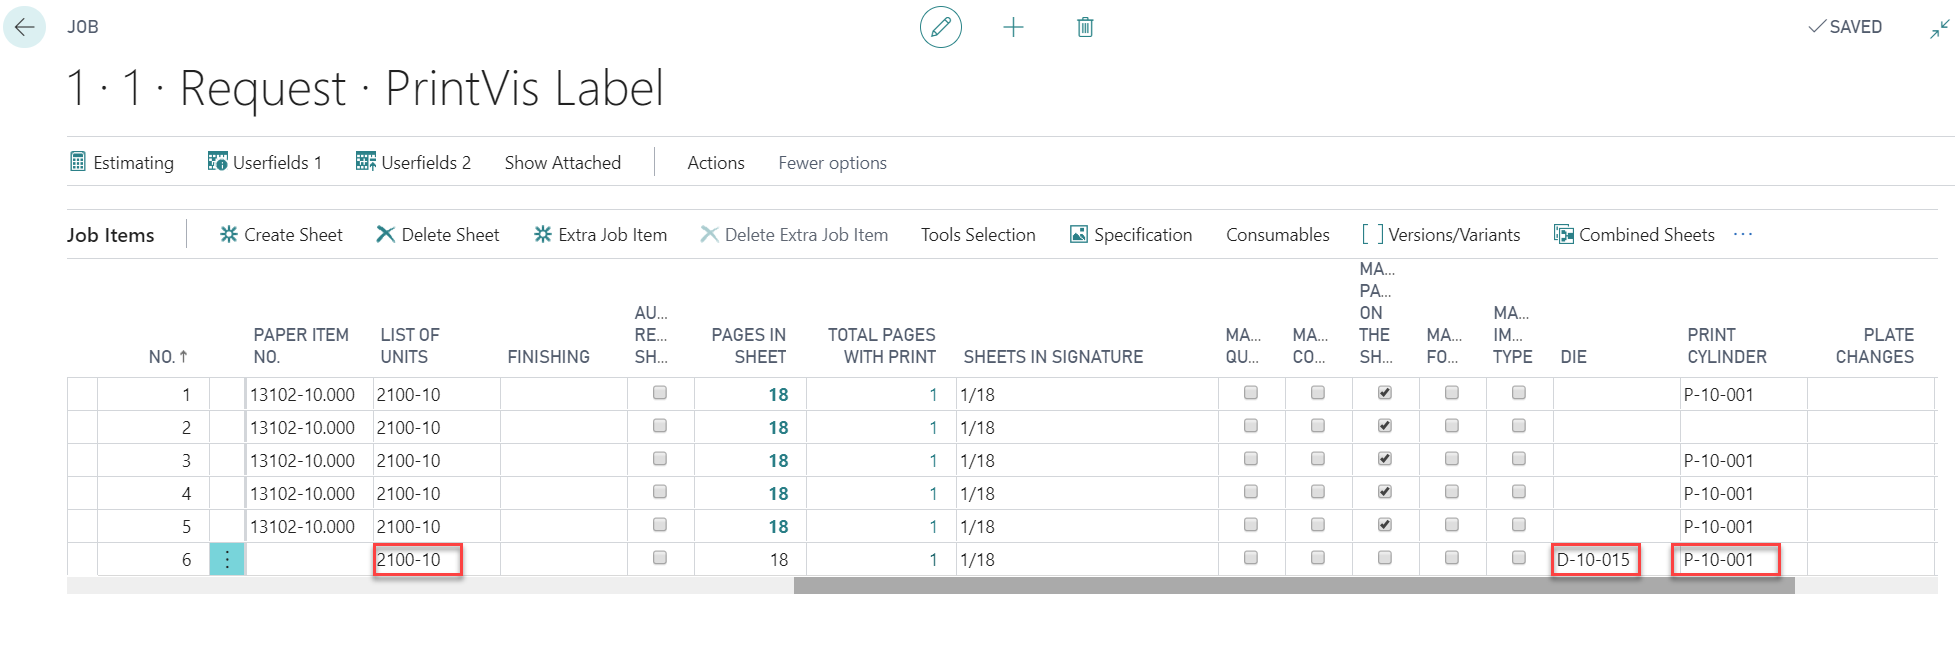Image resolution: width=1955 pixels, height=655 pixels.
Task: Click the Plate Changes column header
Action: [x=1875, y=346]
